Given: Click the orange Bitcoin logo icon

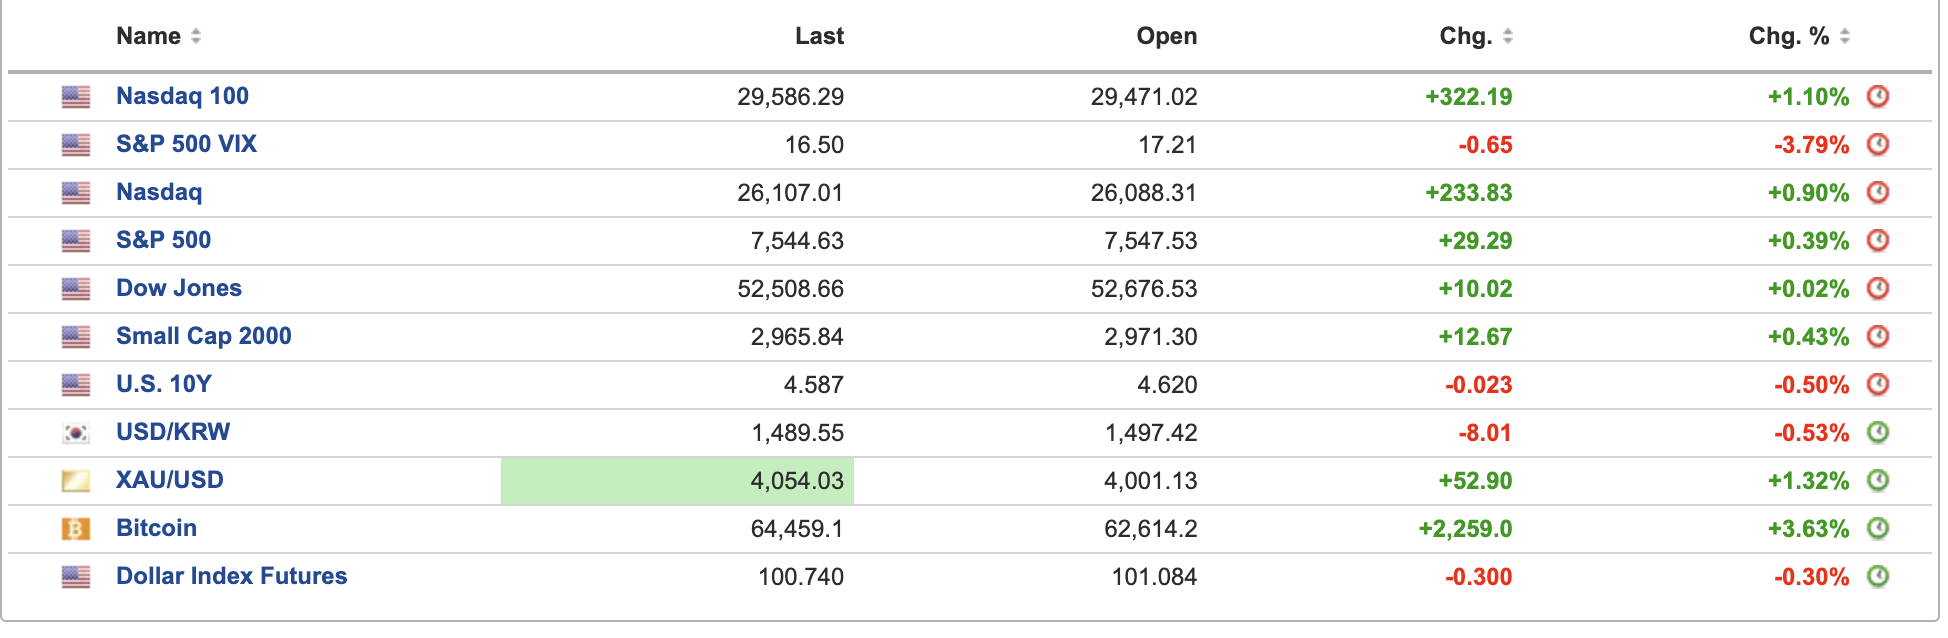Looking at the screenshot, I should (76, 529).
